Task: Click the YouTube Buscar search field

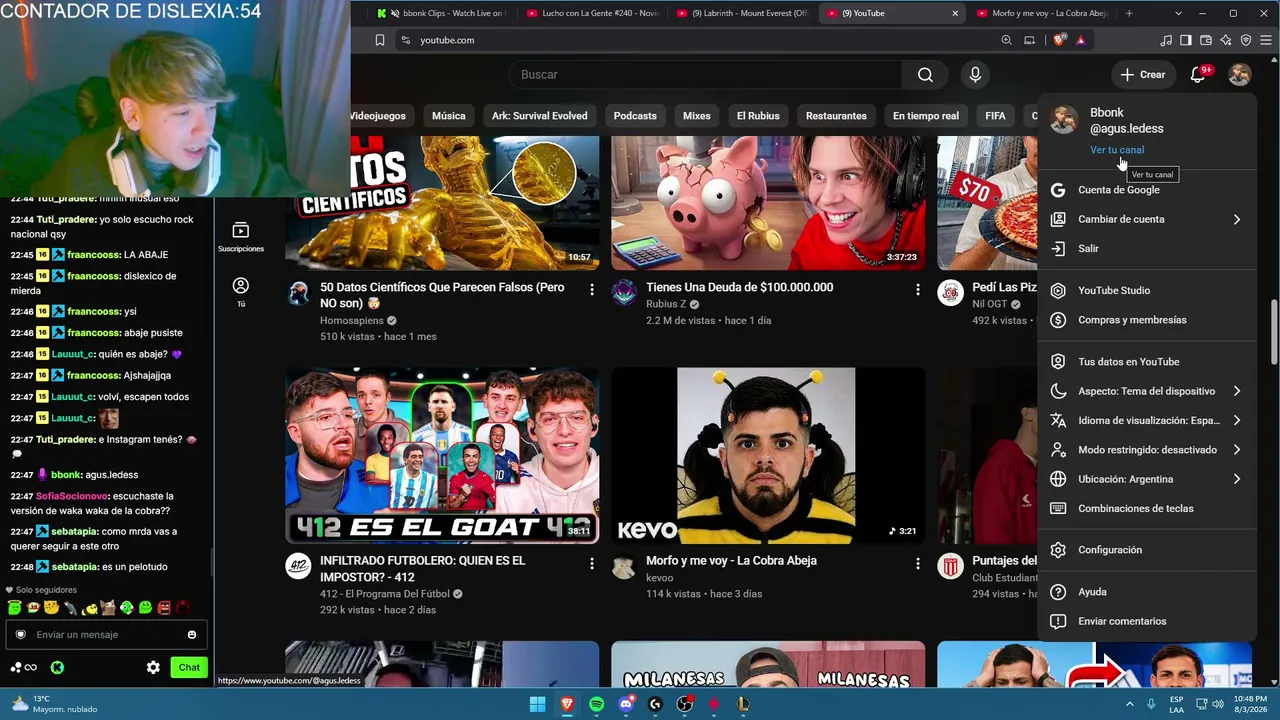Action: click(706, 75)
